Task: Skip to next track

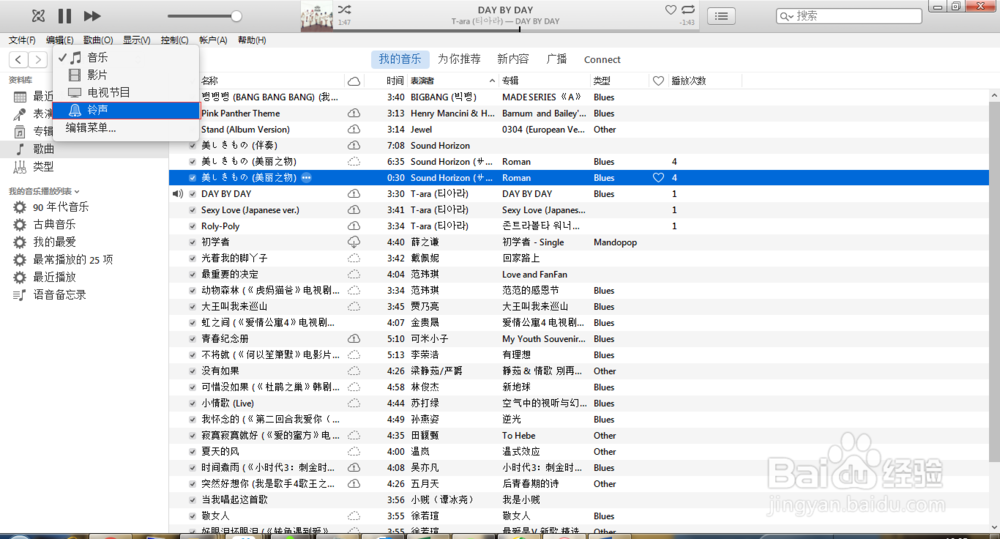Action: tap(92, 16)
